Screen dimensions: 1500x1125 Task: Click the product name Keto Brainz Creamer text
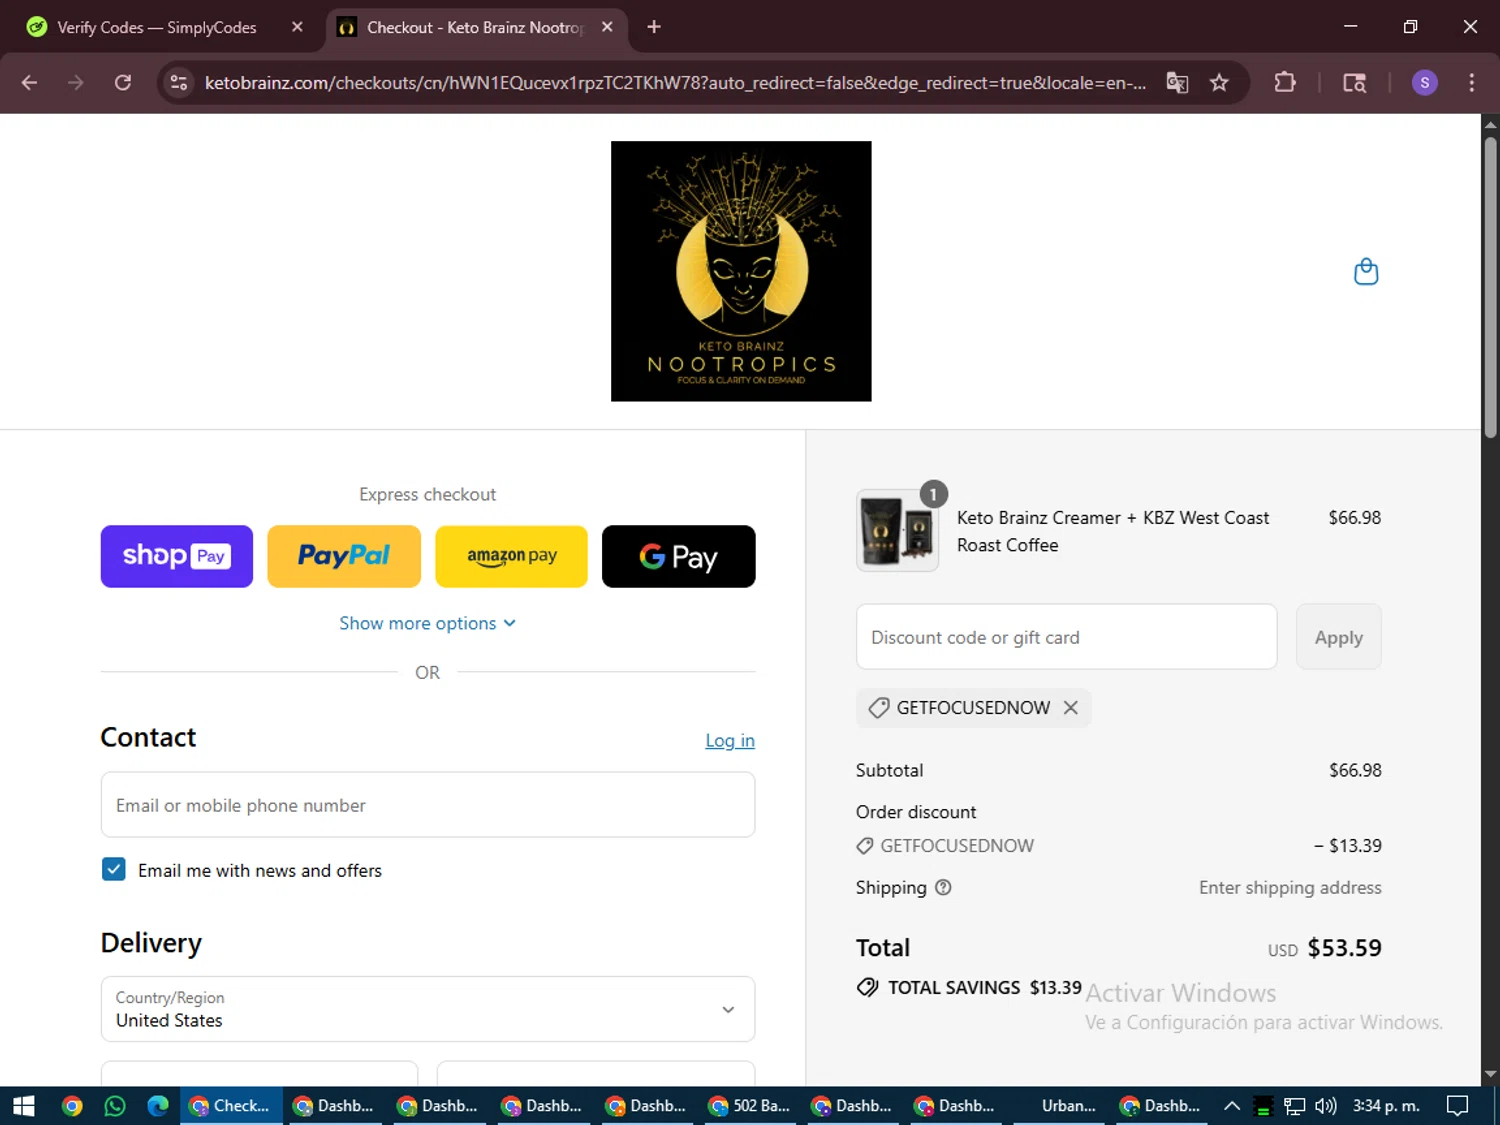[1112, 531]
